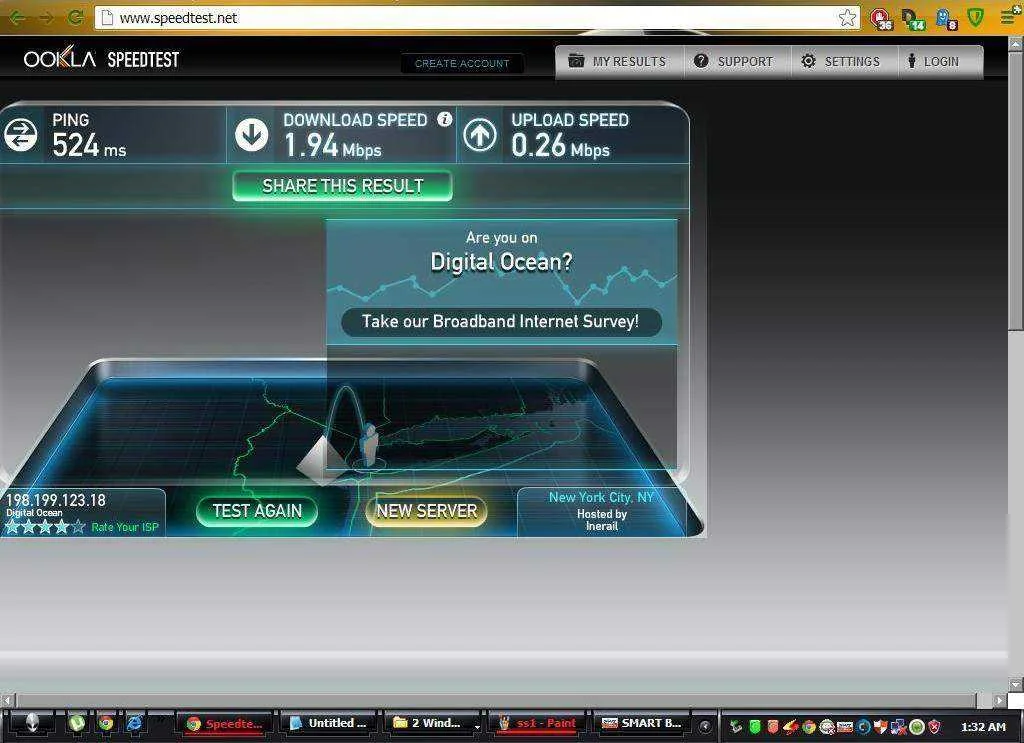The width and height of the screenshot is (1024, 743).
Task: Click the vertical scrollbar down arrow
Action: pyautogui.click(x=1016, y=684)
